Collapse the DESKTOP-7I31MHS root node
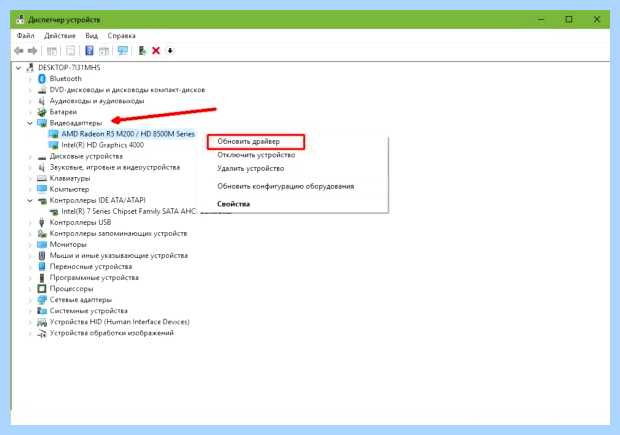Image resolution: width=620 pixels, height=435 pixels. coord(18,68)
